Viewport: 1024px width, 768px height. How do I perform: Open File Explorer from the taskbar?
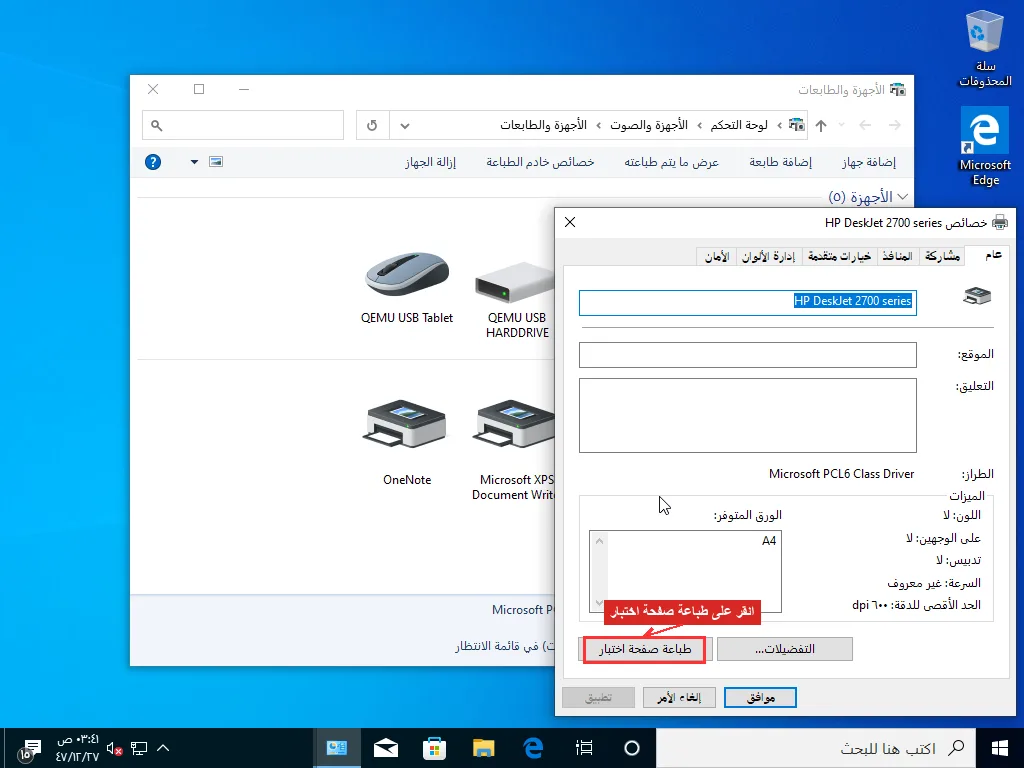coord(483,748)
